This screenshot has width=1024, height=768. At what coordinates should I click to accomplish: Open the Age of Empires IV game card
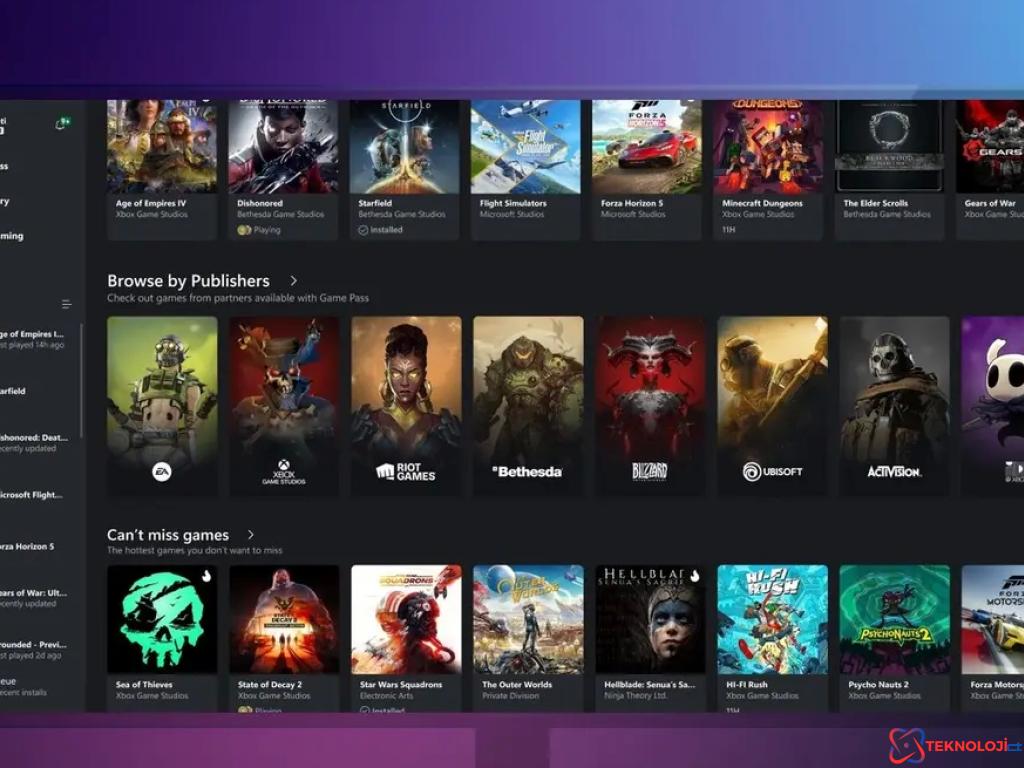click(162, 170)
